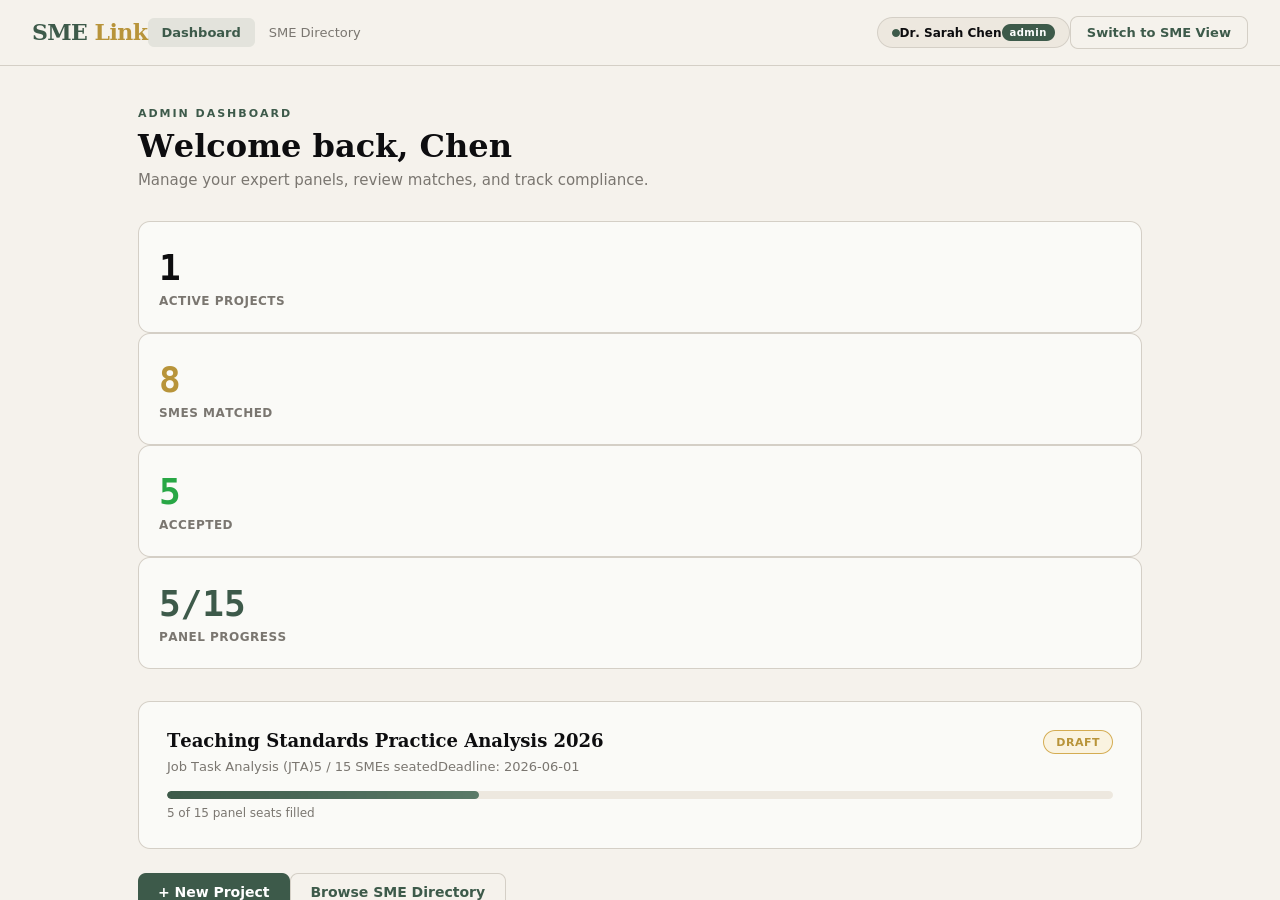This screenshot has height=900, width=1280.
Task: Click the project Deadline 2026-06-01 text
Action: [x=508, y=767]
